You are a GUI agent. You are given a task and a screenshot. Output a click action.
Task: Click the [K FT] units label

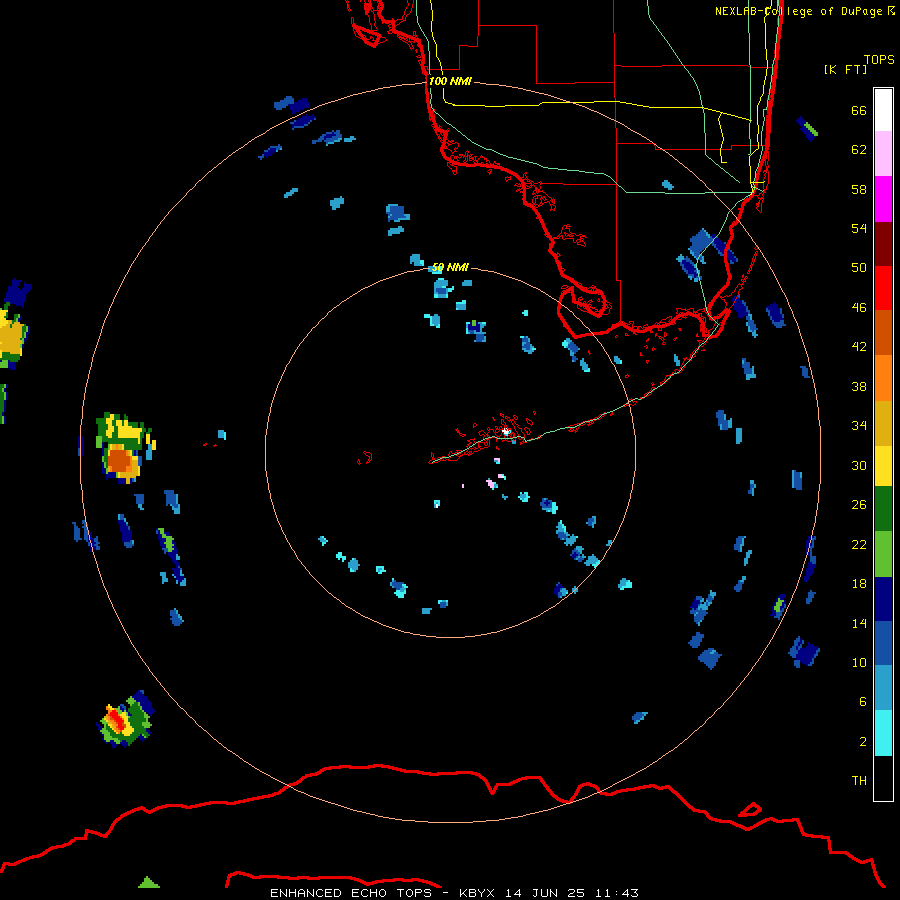coord(845,69)
